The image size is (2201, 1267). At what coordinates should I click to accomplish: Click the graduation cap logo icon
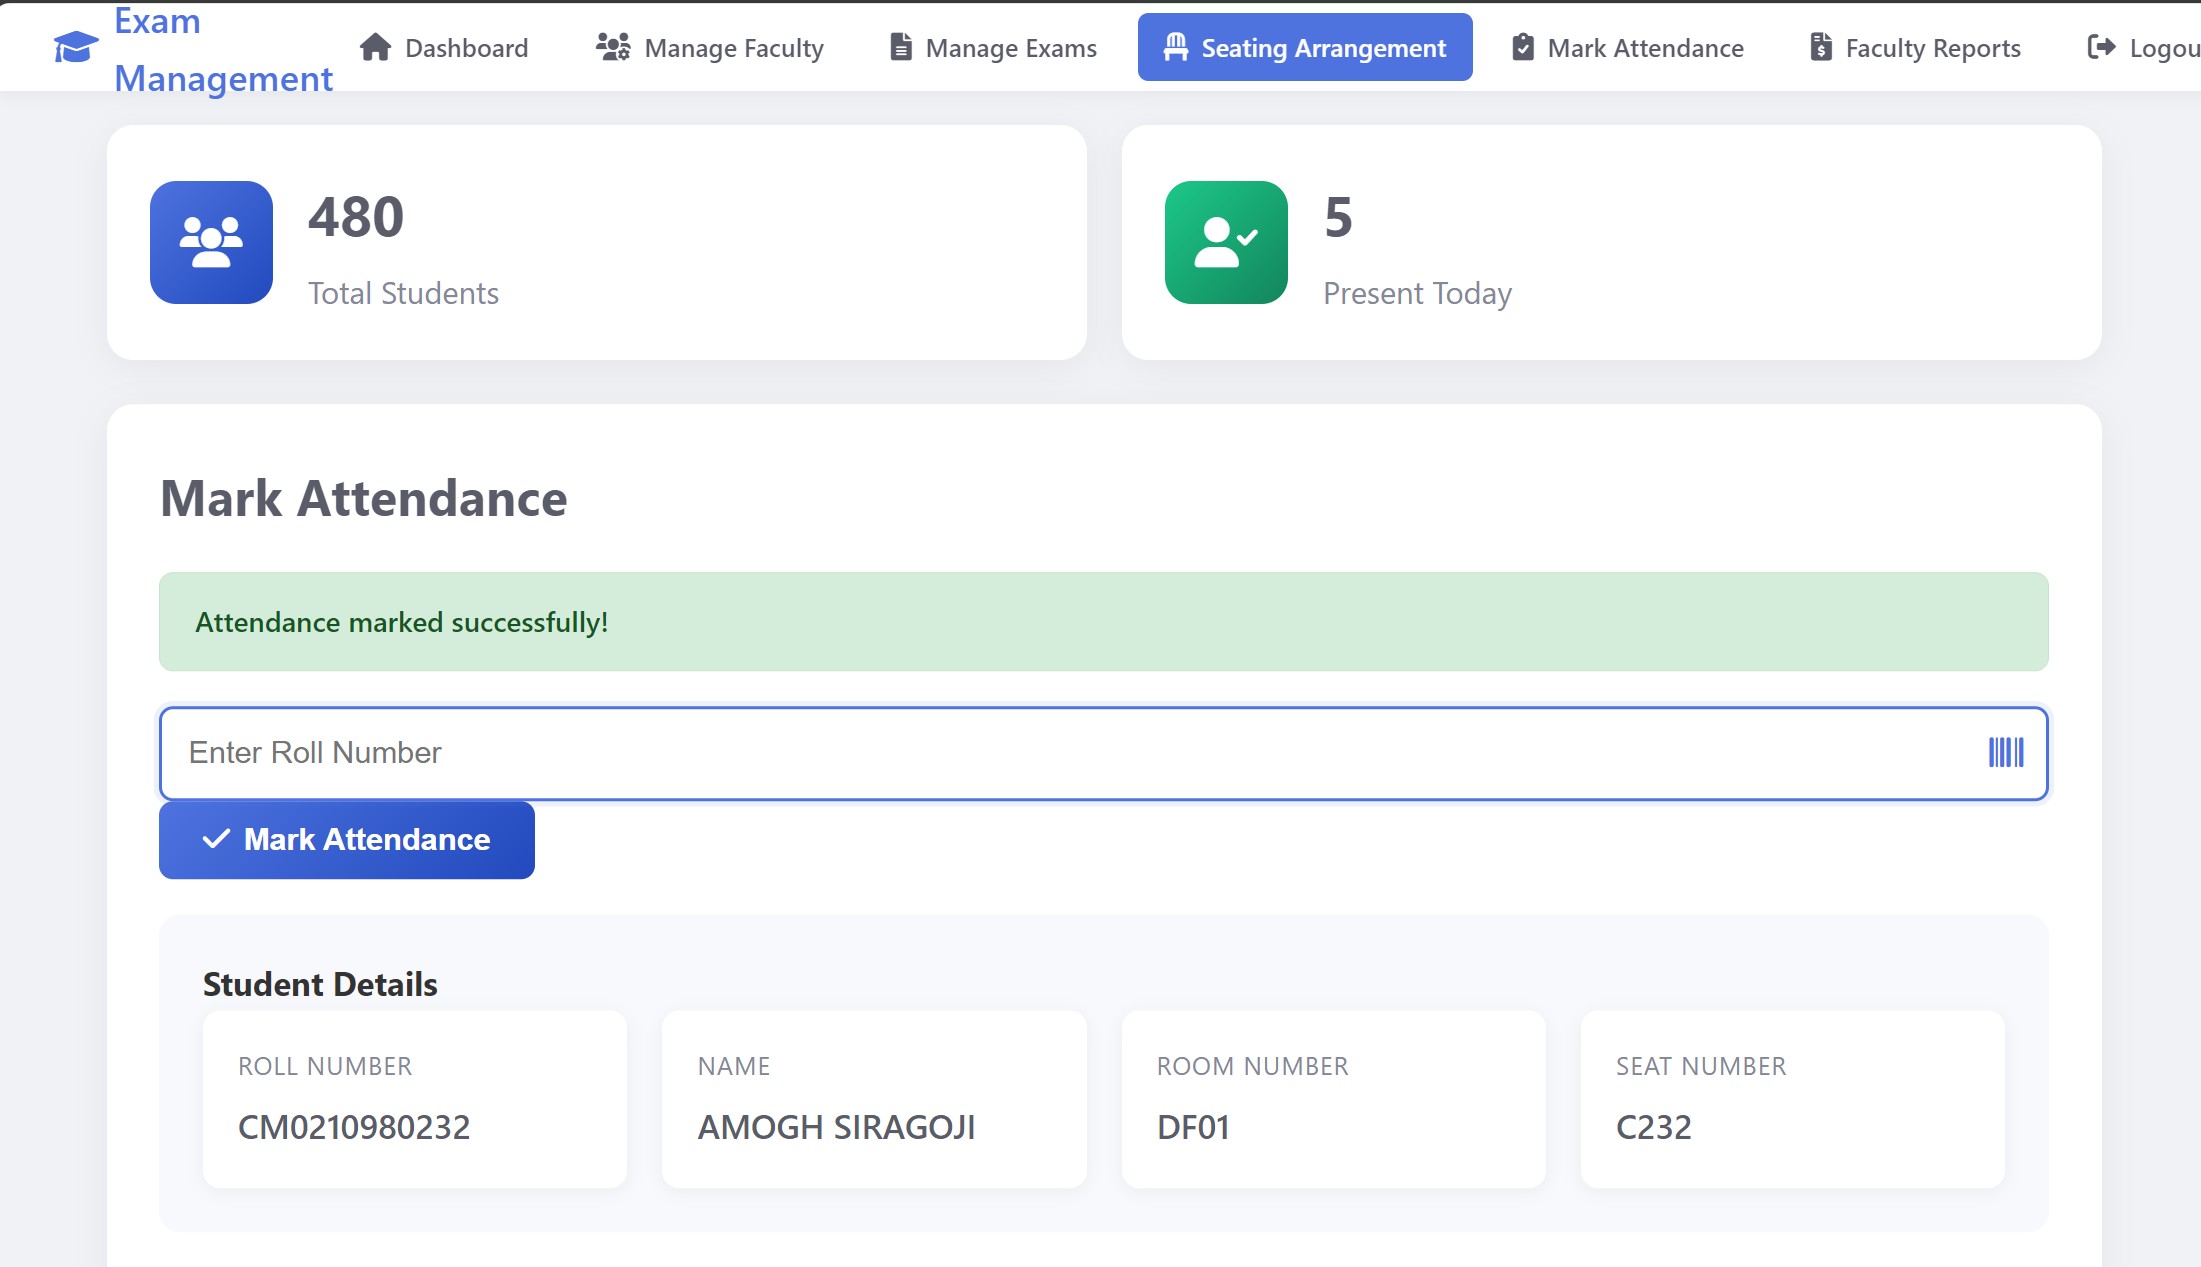(75, 47)
